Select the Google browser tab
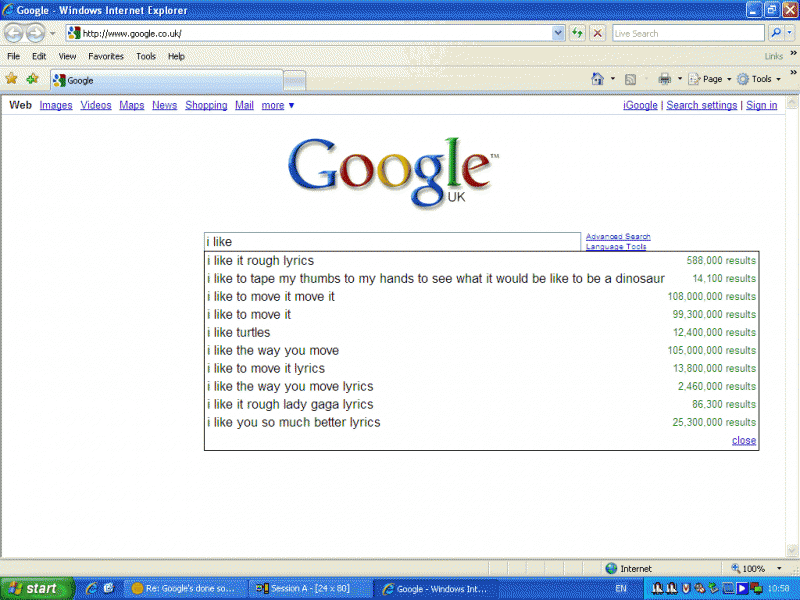This screenshot has height=600, width=800. (167, 80)
